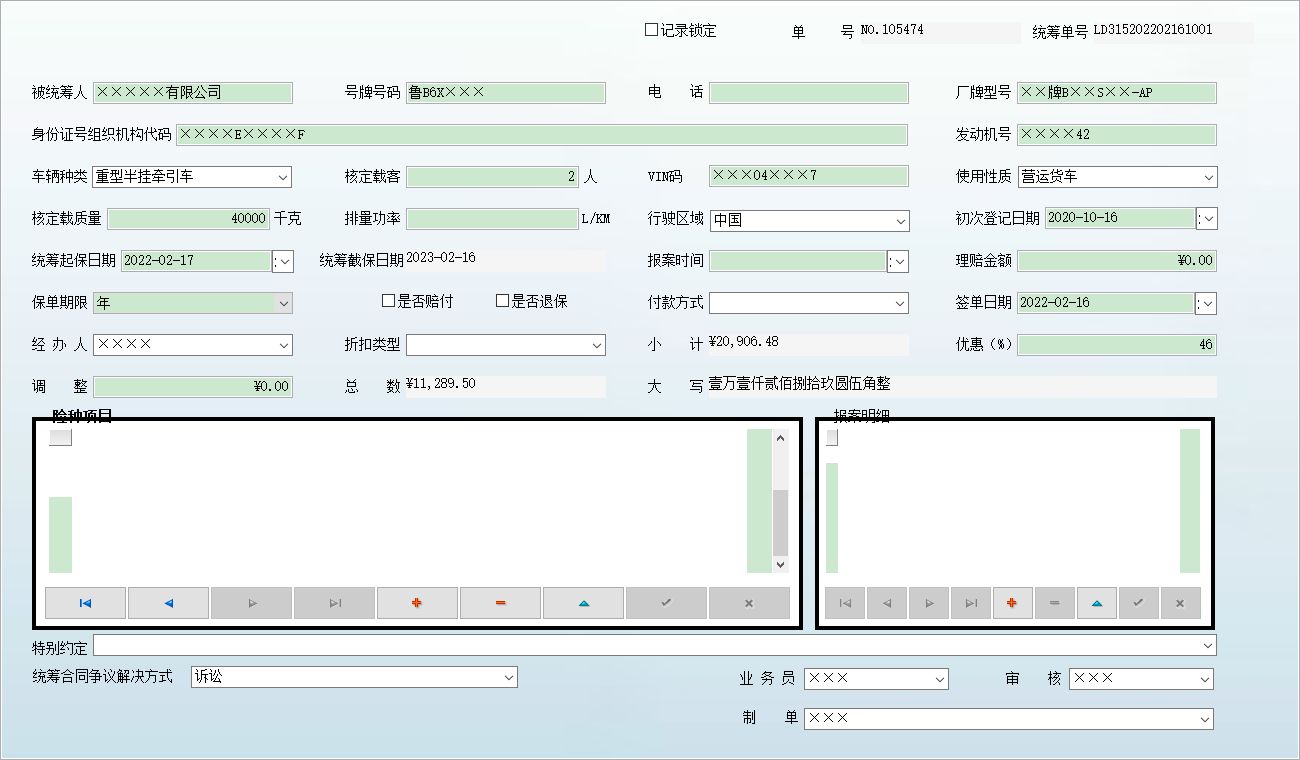Screen dimensions: 1300x760
Task: Click the 统筹单号 value LD315202202161001
Action: pos(1152,30)
